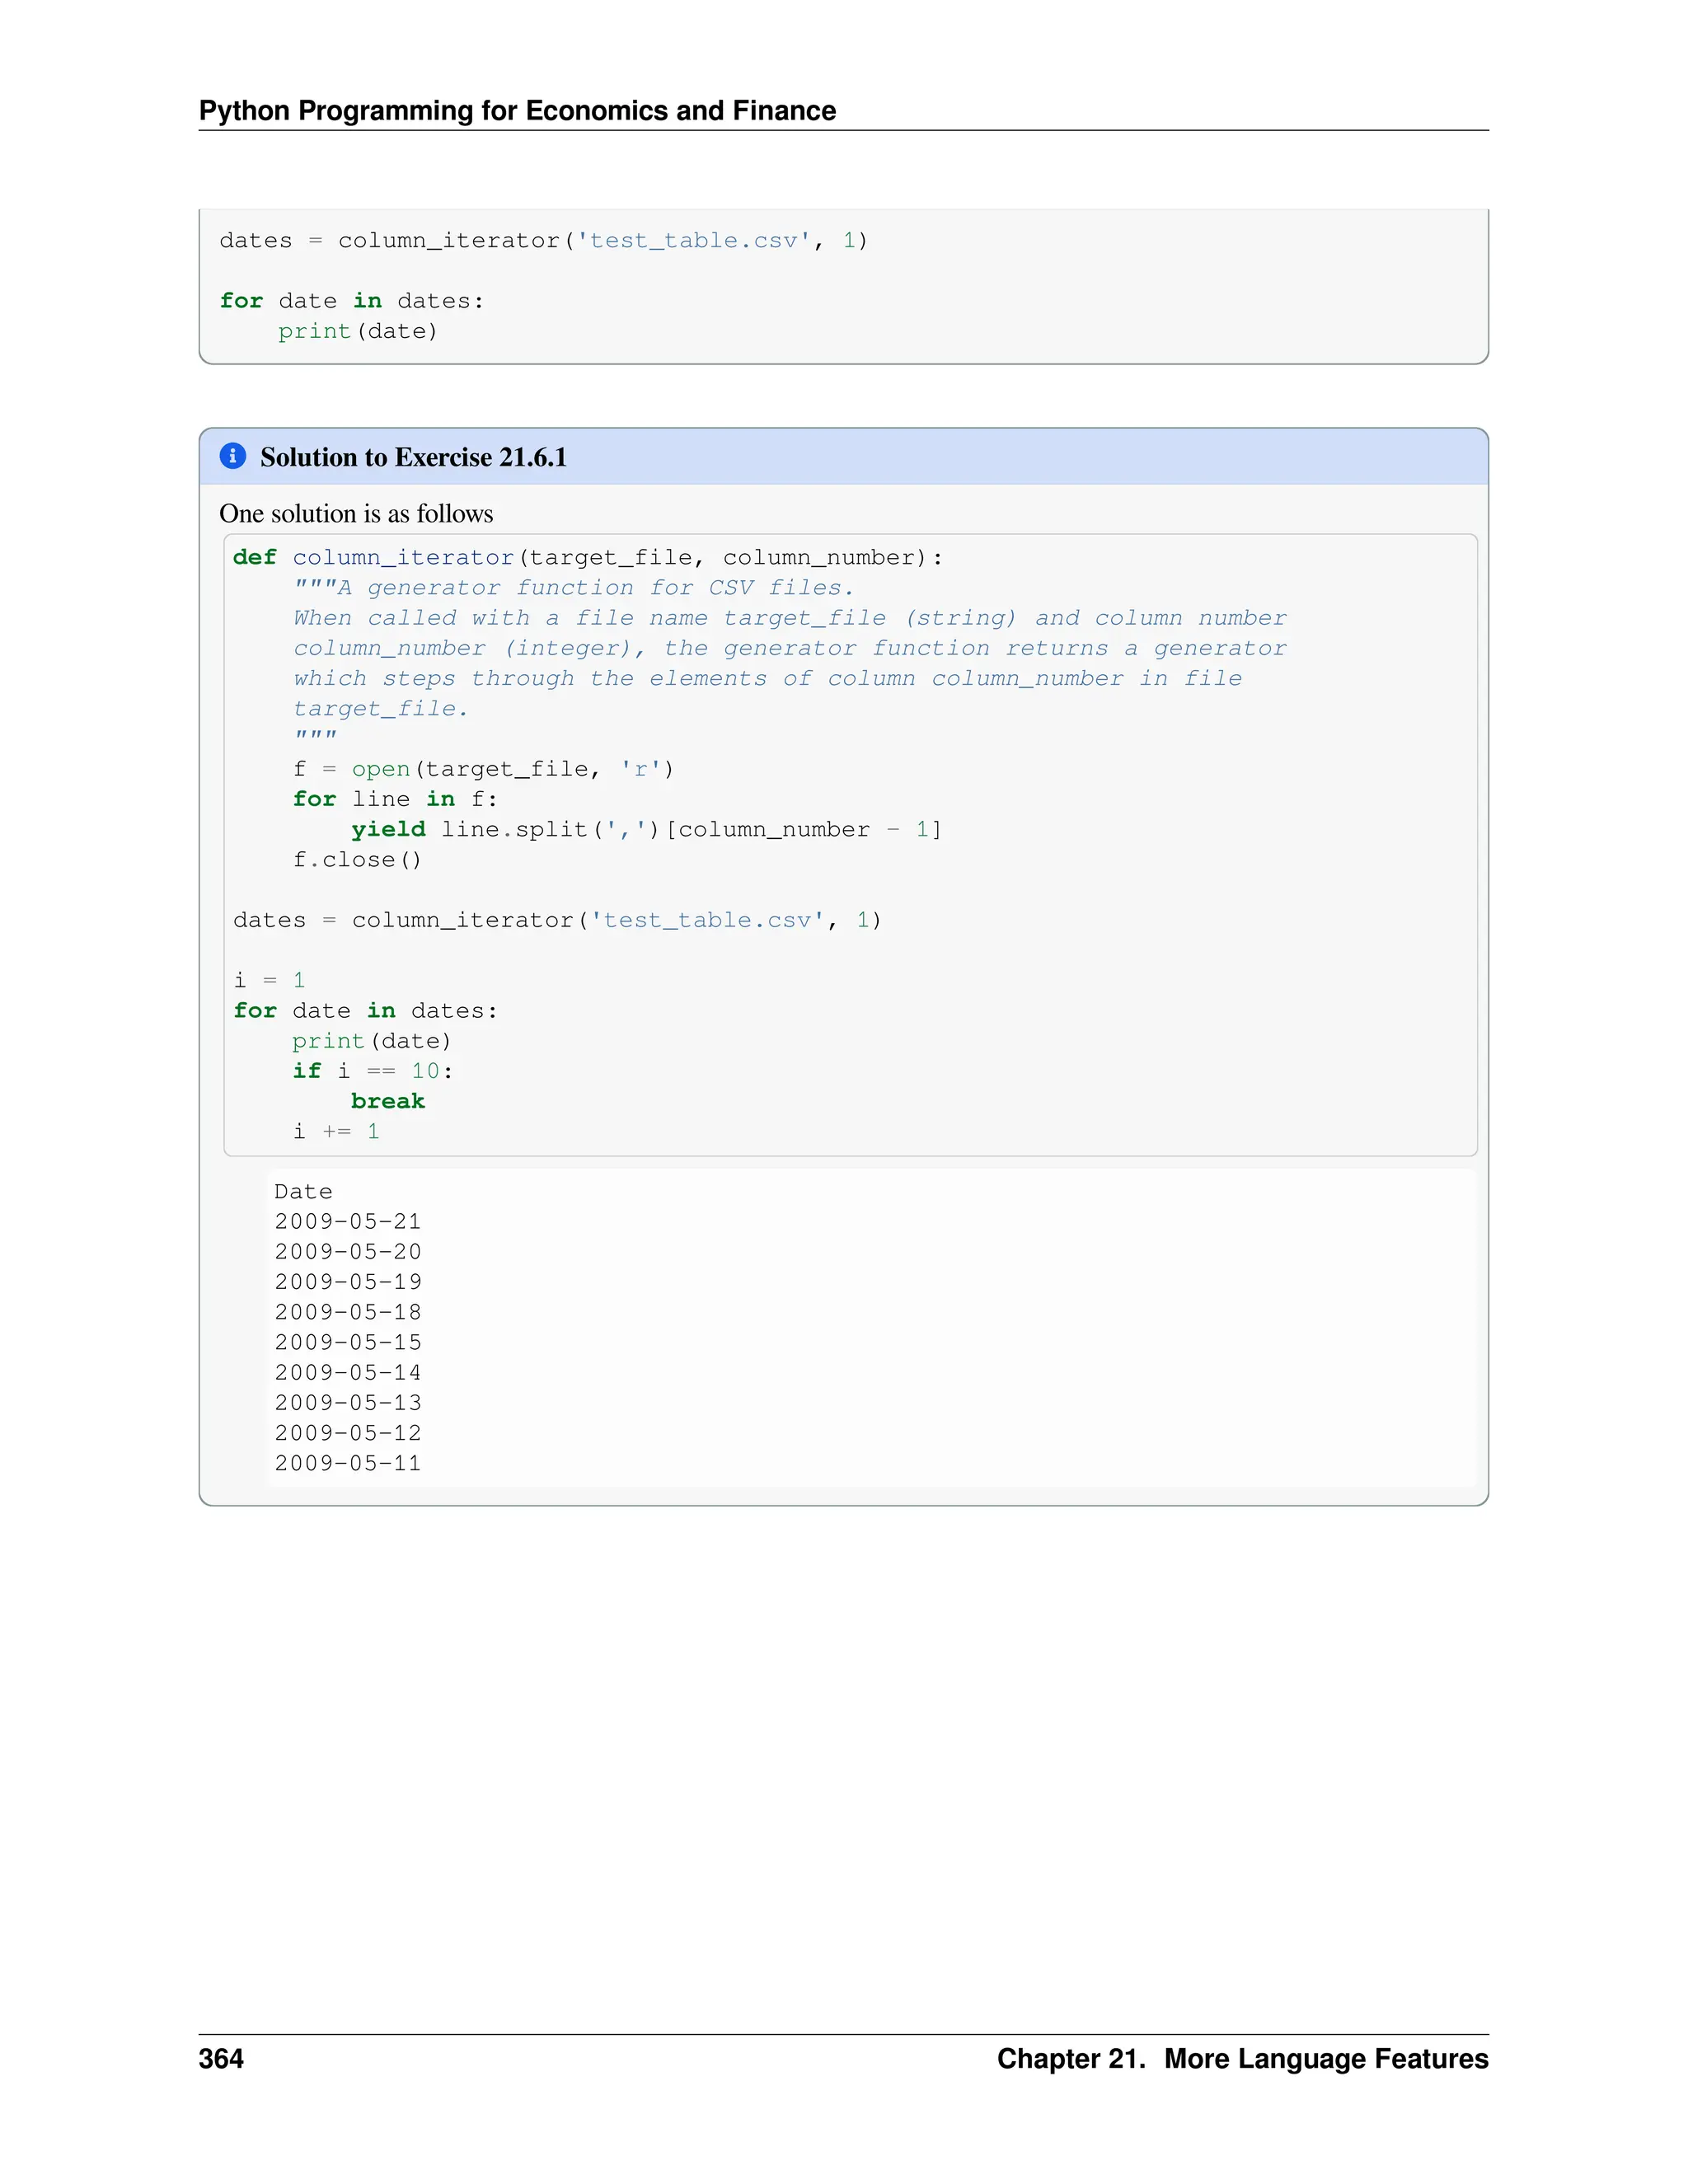Viewport: 1688px width, 2184px height.
Task: Click the output line '2009-05-15'
Action: coord(348,1342)
